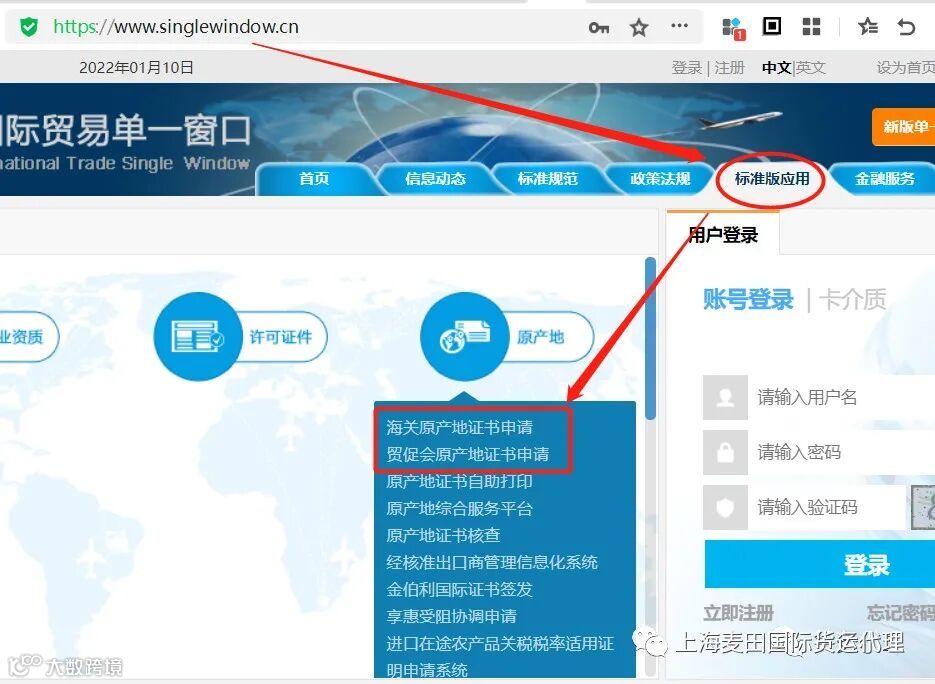Open the saved password key icon
935x684 pixels.
[599, 27]
